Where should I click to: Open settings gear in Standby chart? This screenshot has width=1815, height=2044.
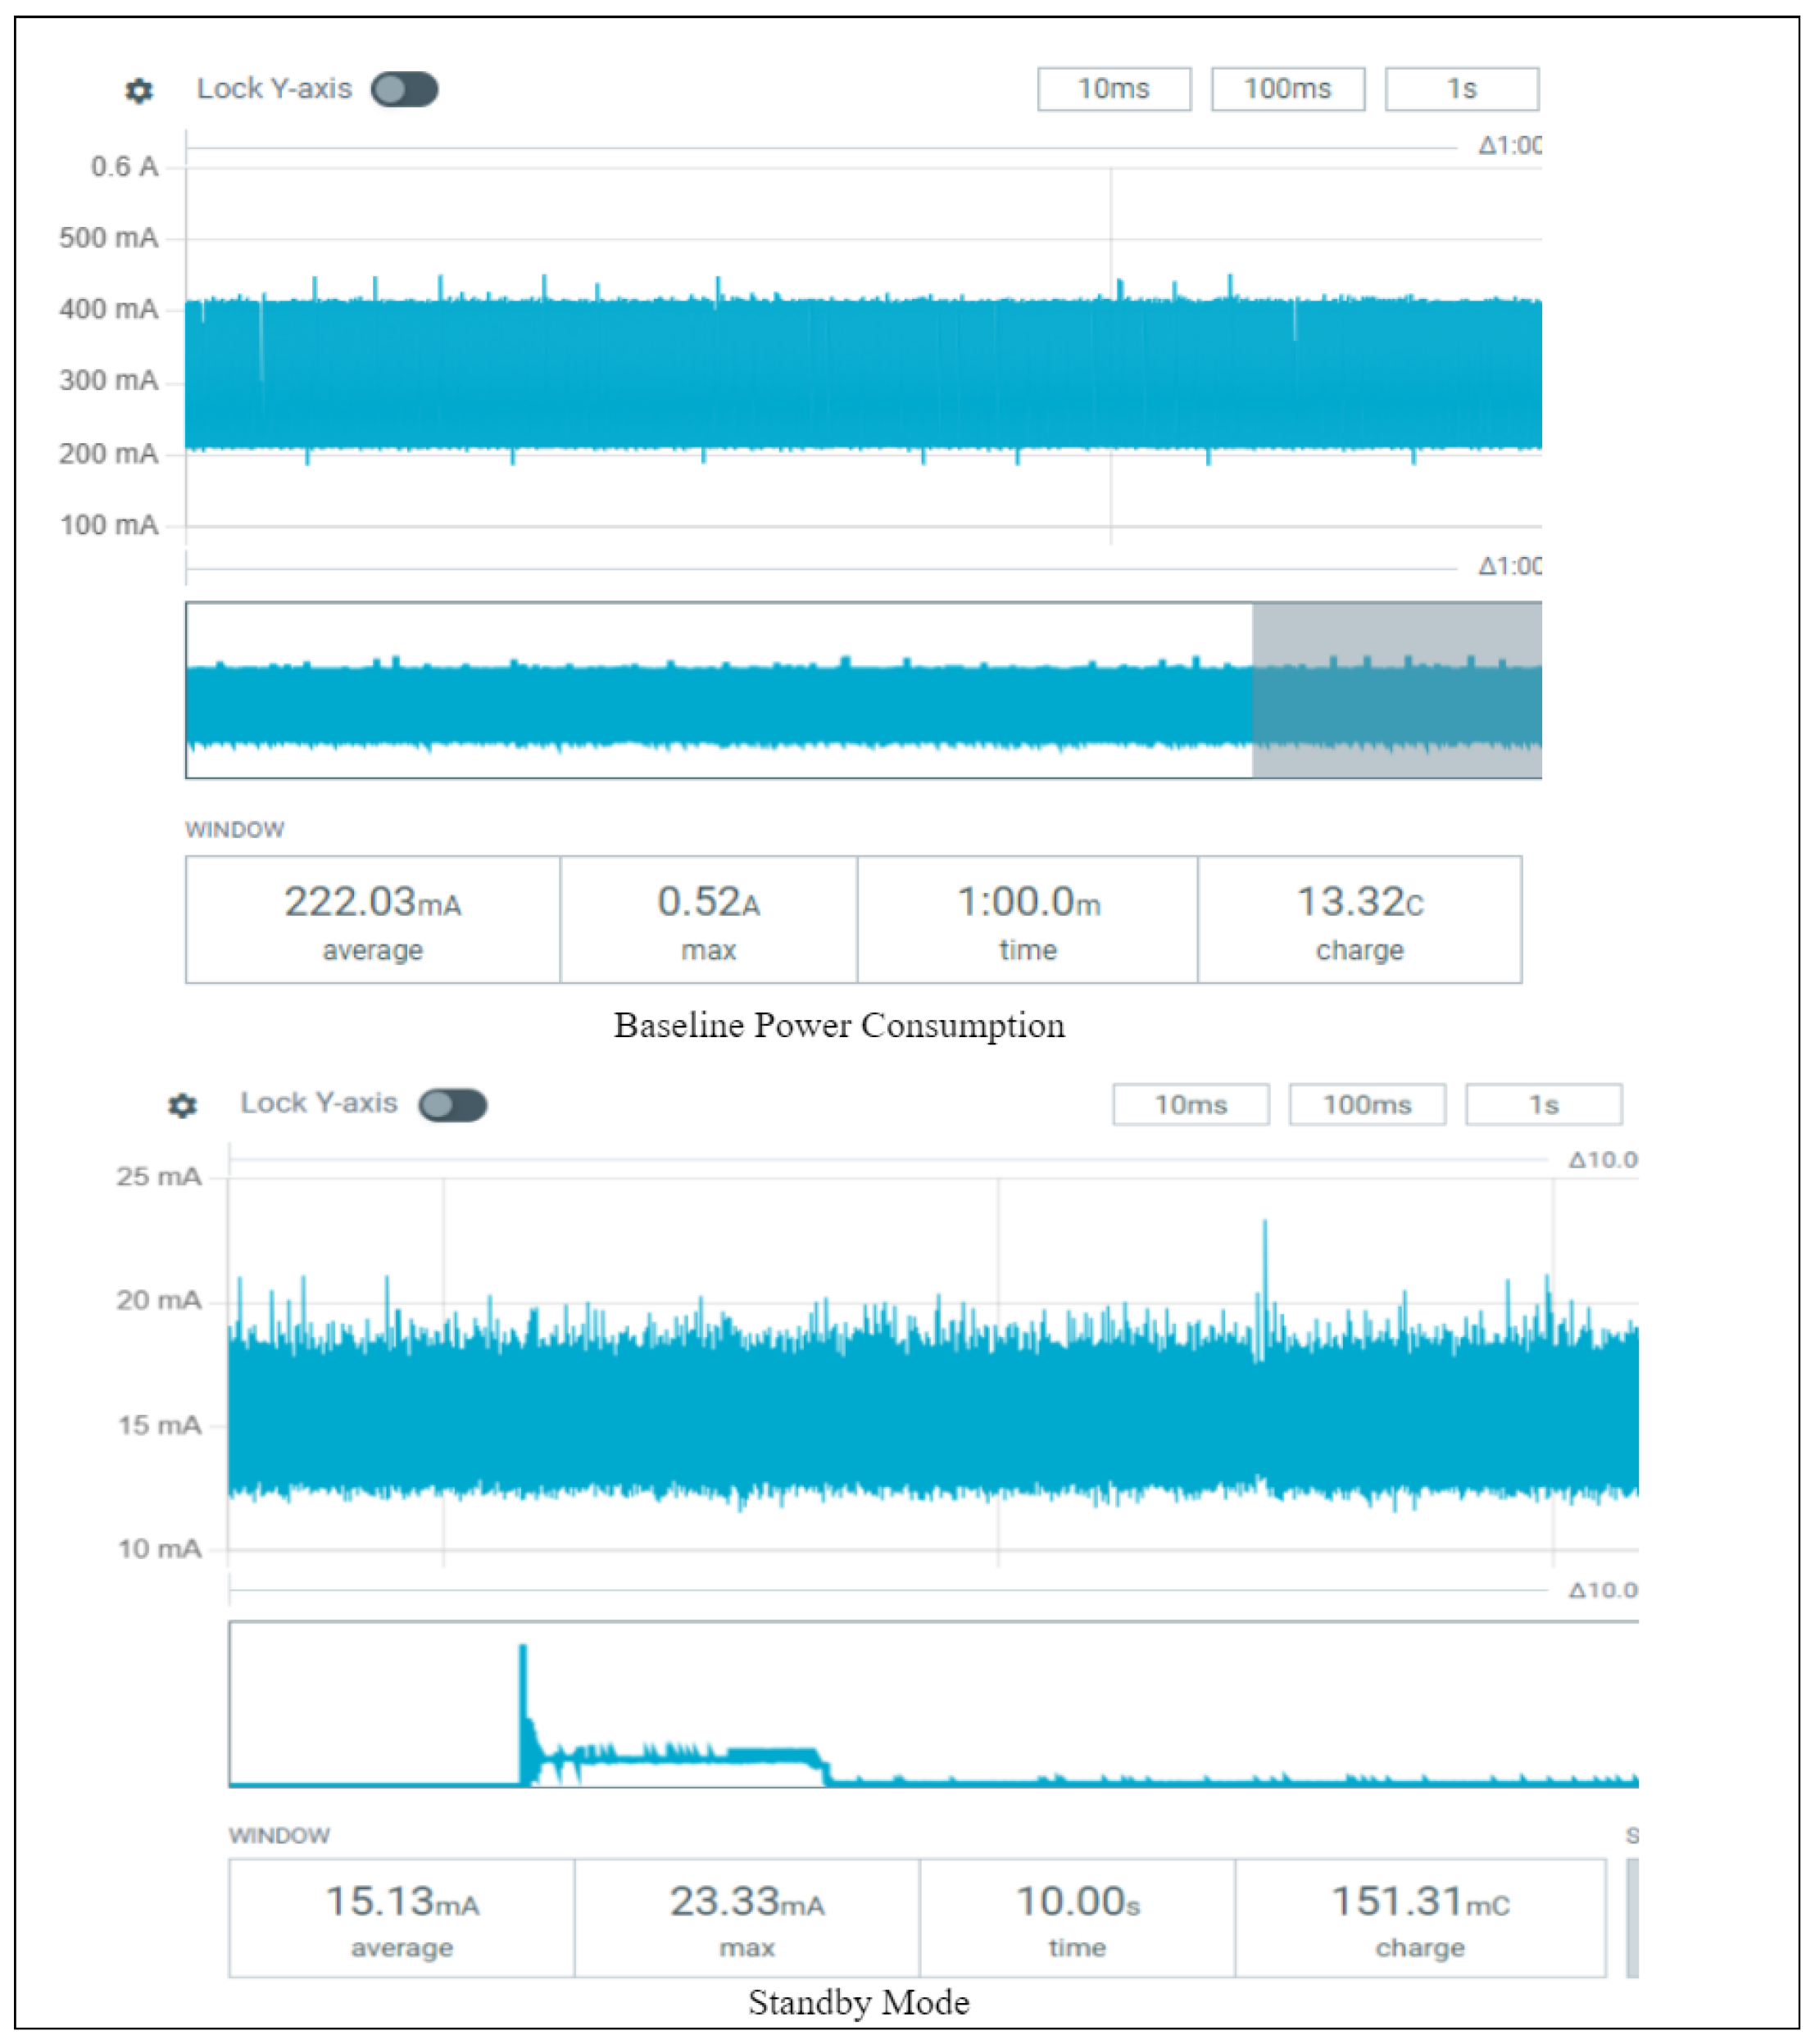[x=182, y=1105]
